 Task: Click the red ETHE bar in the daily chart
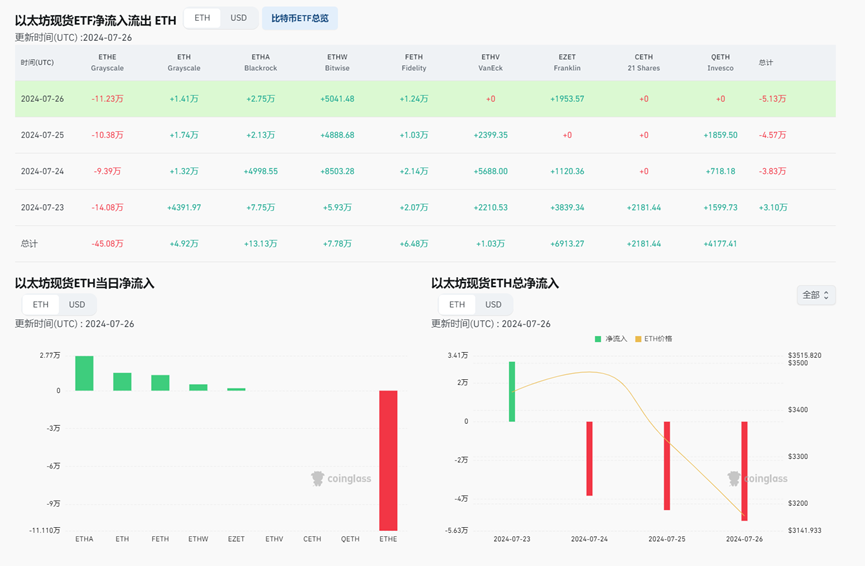coord(388,460)
